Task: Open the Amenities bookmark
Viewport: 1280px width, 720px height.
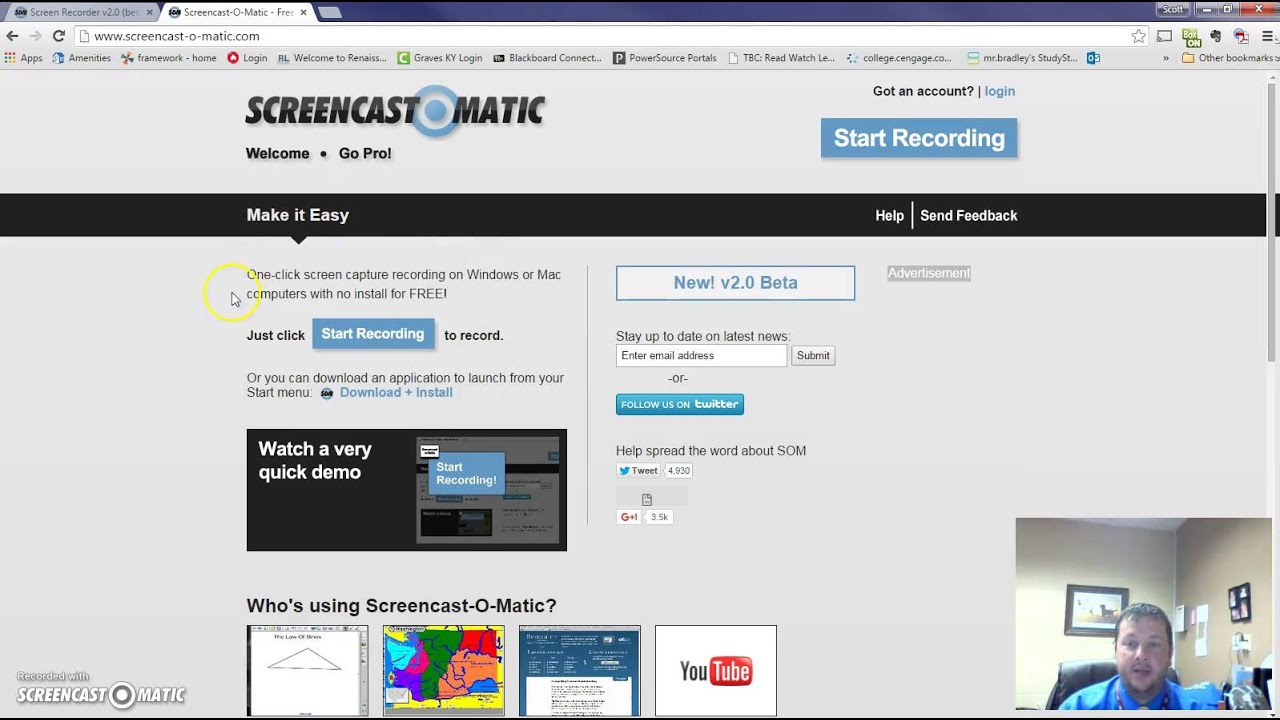Action: tap(82, 58)
